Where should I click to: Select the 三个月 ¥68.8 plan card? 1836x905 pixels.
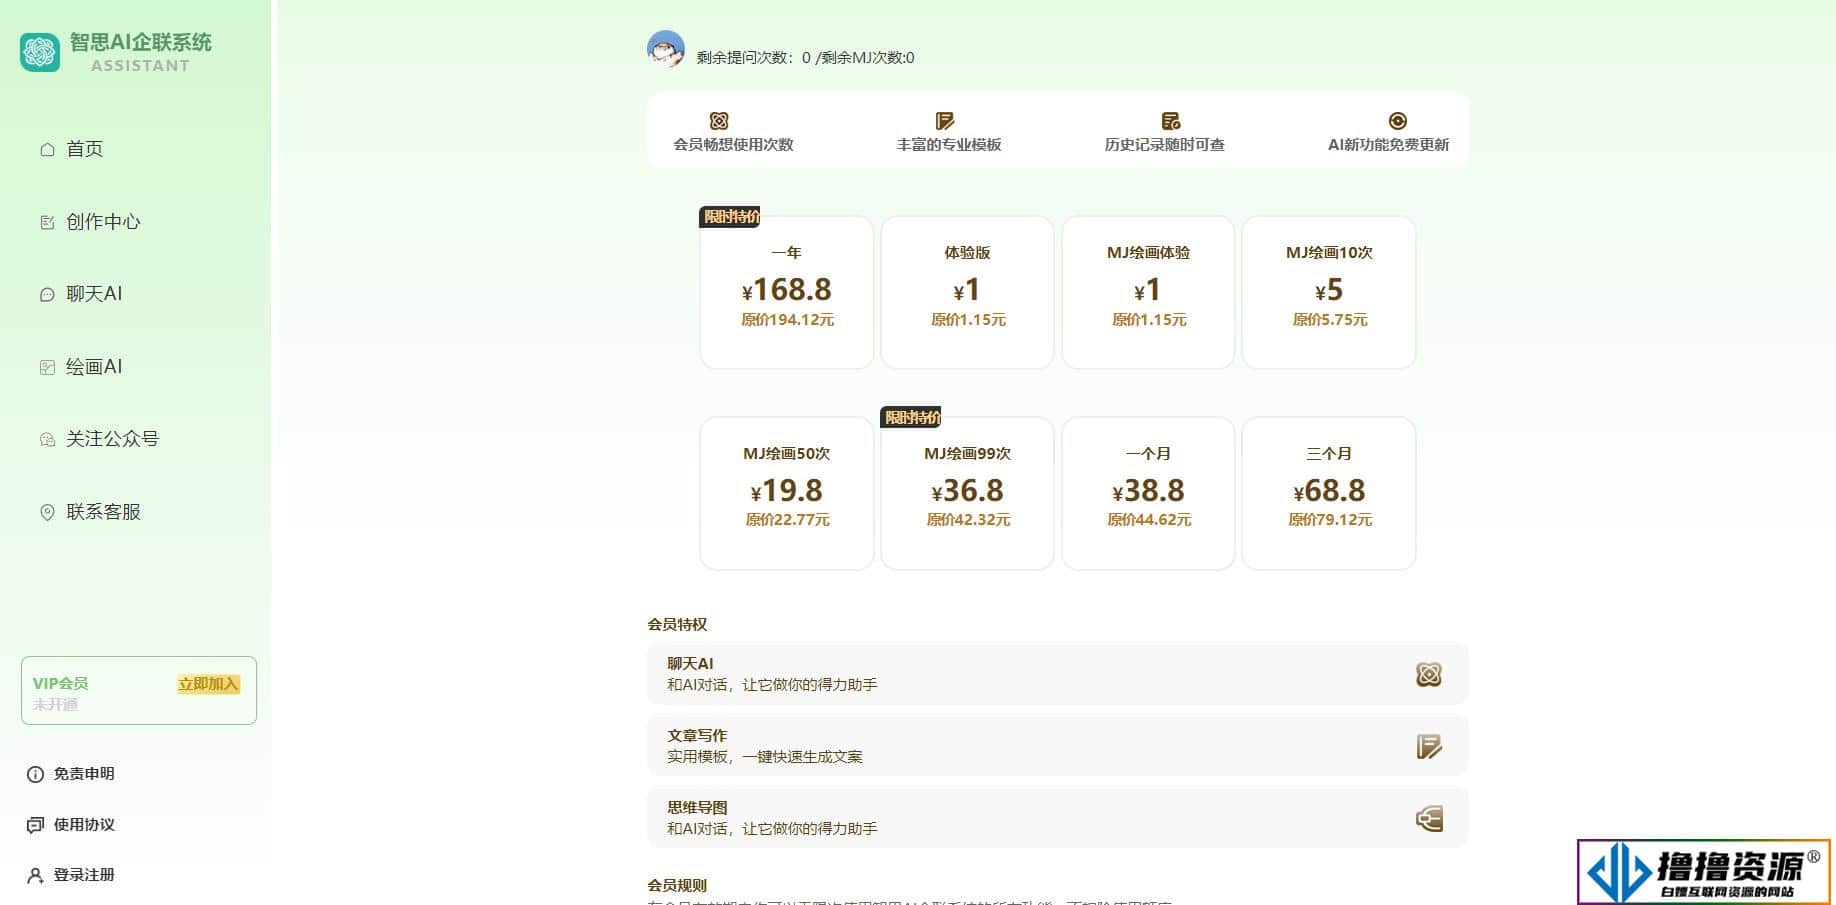1329,493
